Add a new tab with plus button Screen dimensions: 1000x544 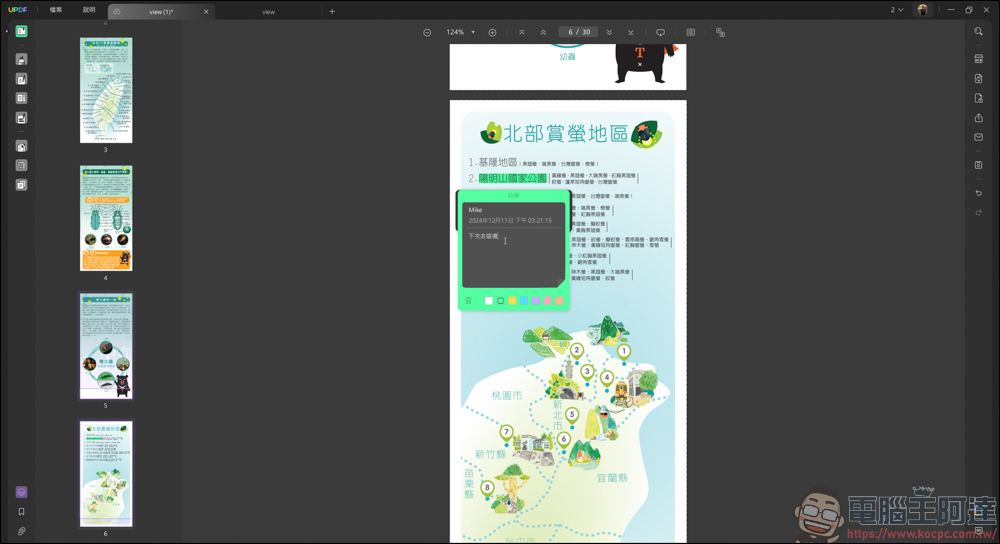pos(332,11)
